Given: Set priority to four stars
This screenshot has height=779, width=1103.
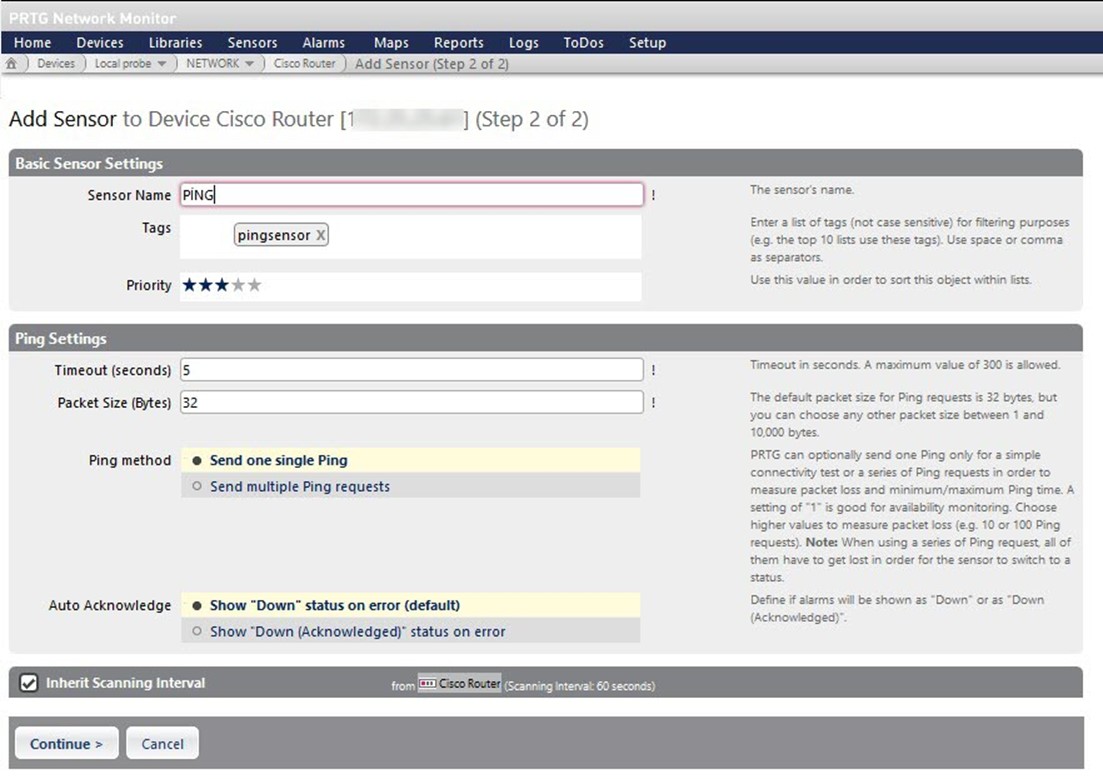Looking at the screenshot, I should [x=238, y=285].
